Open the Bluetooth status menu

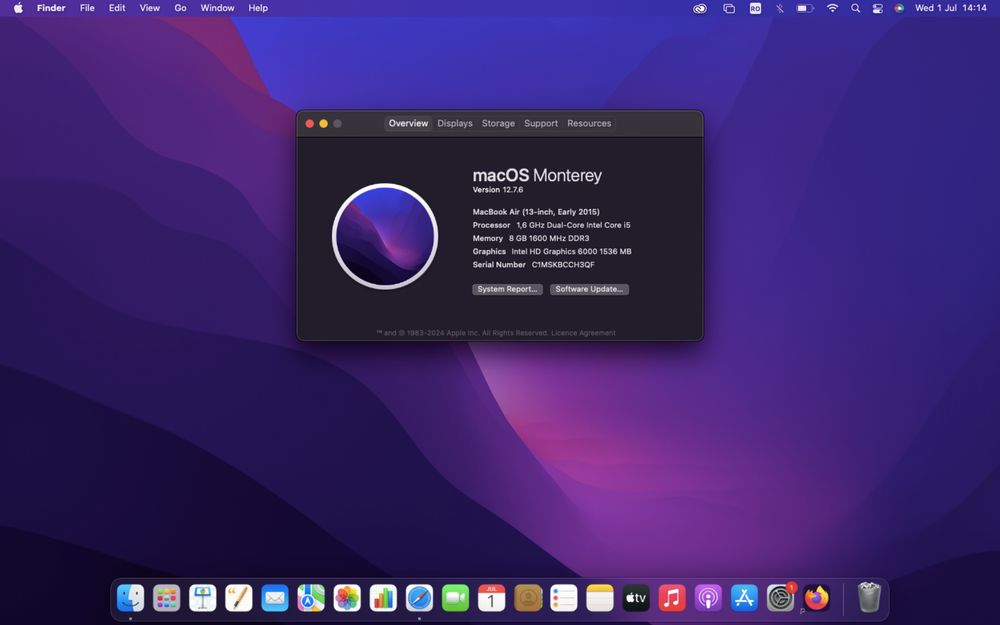(x=779, y=8)
